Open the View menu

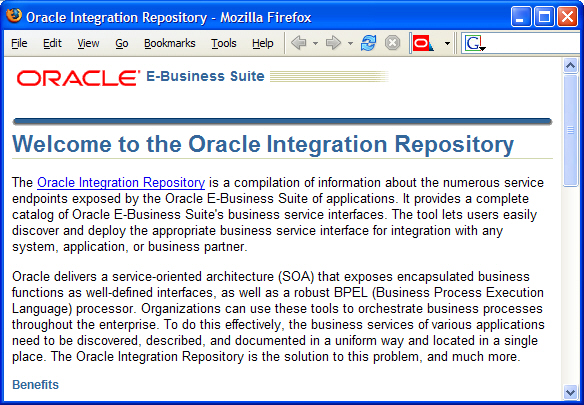click(x=88, y=43)
